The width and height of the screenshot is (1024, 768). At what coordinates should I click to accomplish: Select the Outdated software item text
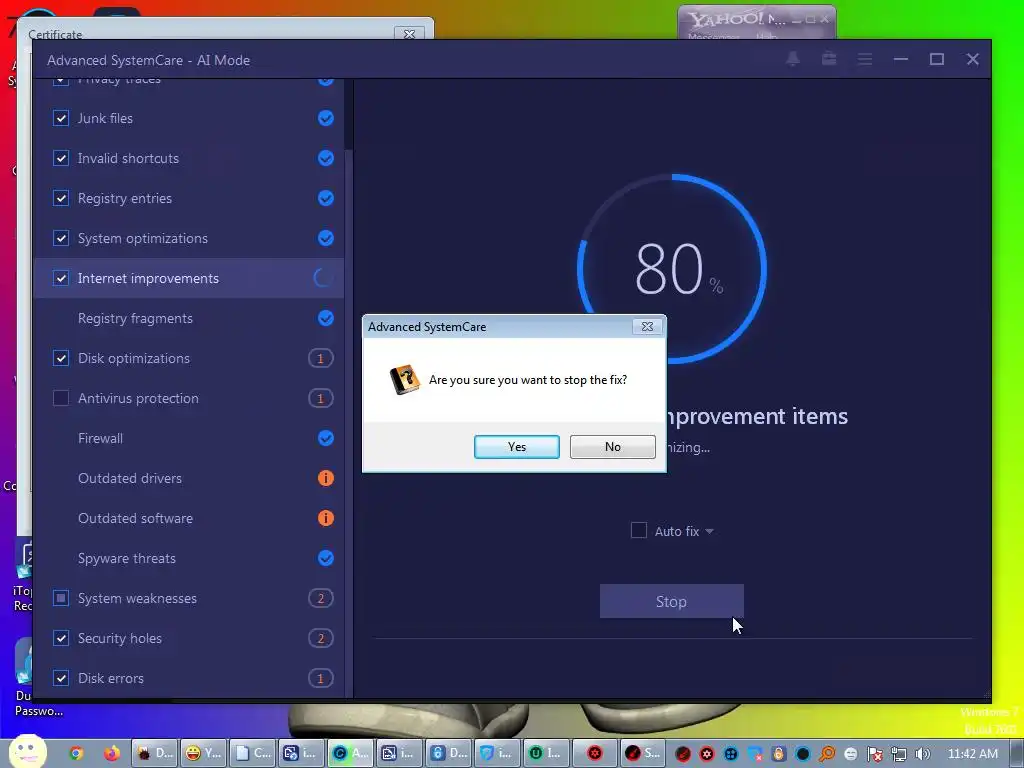pyautogui.click(x=135, y=518)
